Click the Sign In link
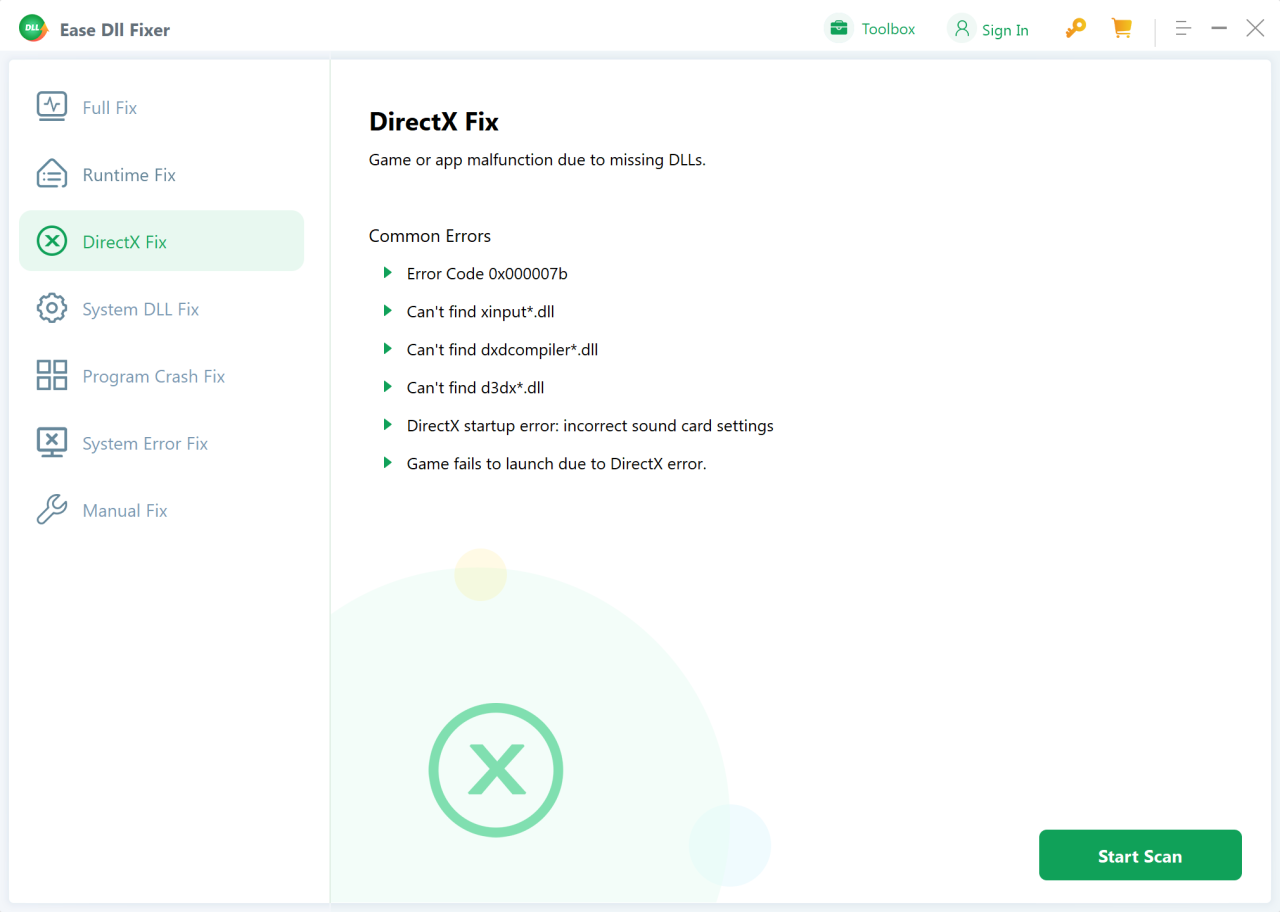The width and height of the screenshot is (1280, 912). 1001,29
